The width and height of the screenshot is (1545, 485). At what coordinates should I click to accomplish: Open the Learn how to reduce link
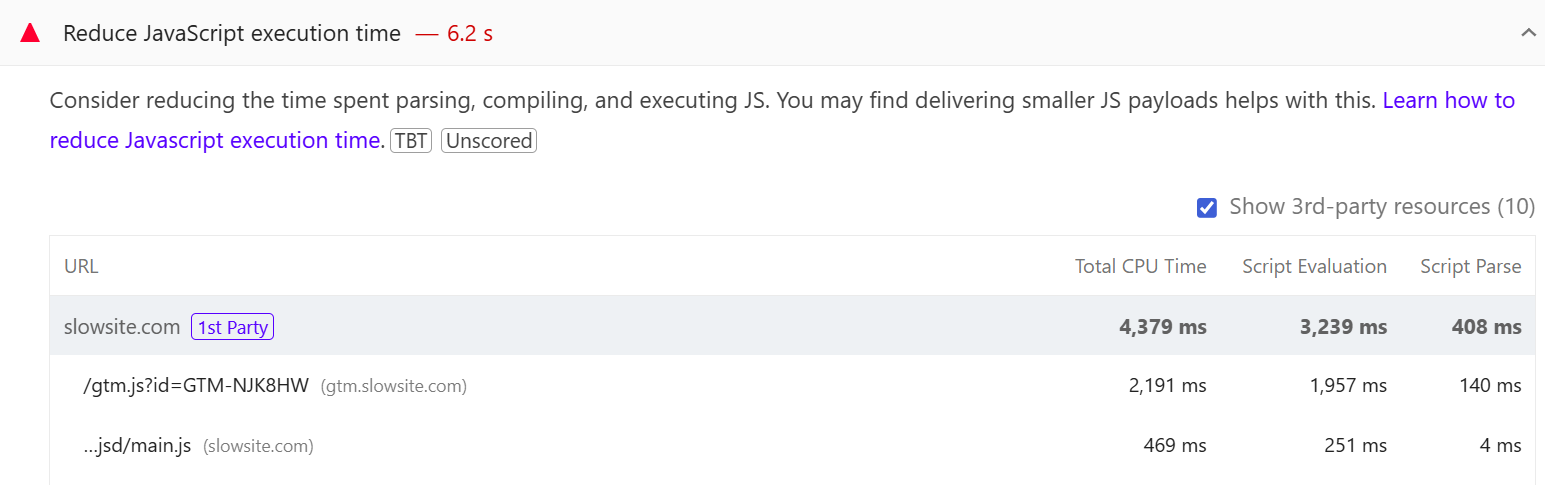pos(1448,100)
